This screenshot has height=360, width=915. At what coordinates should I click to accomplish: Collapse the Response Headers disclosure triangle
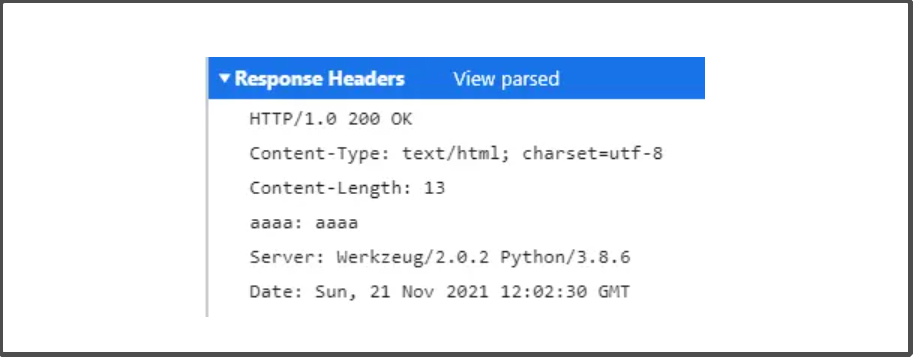(x=225, y=78)
